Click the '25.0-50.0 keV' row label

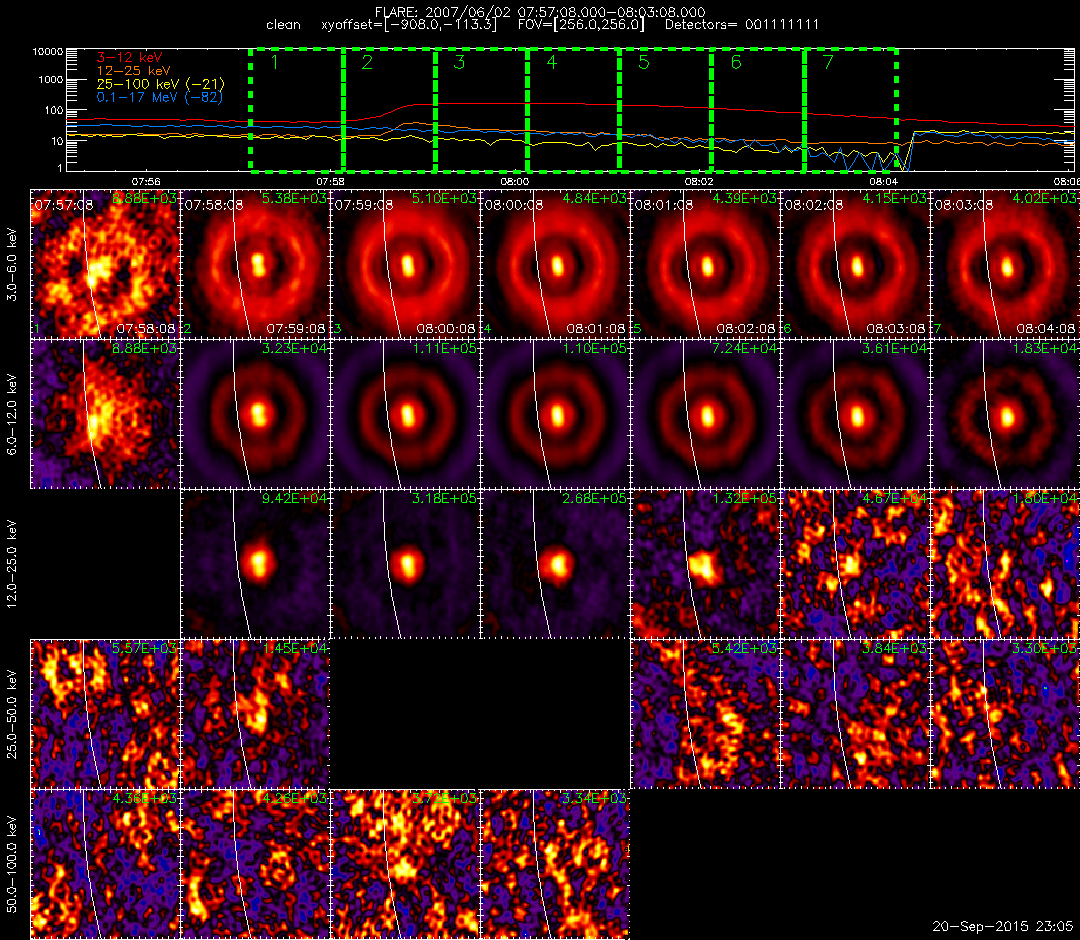click(12, 714)
